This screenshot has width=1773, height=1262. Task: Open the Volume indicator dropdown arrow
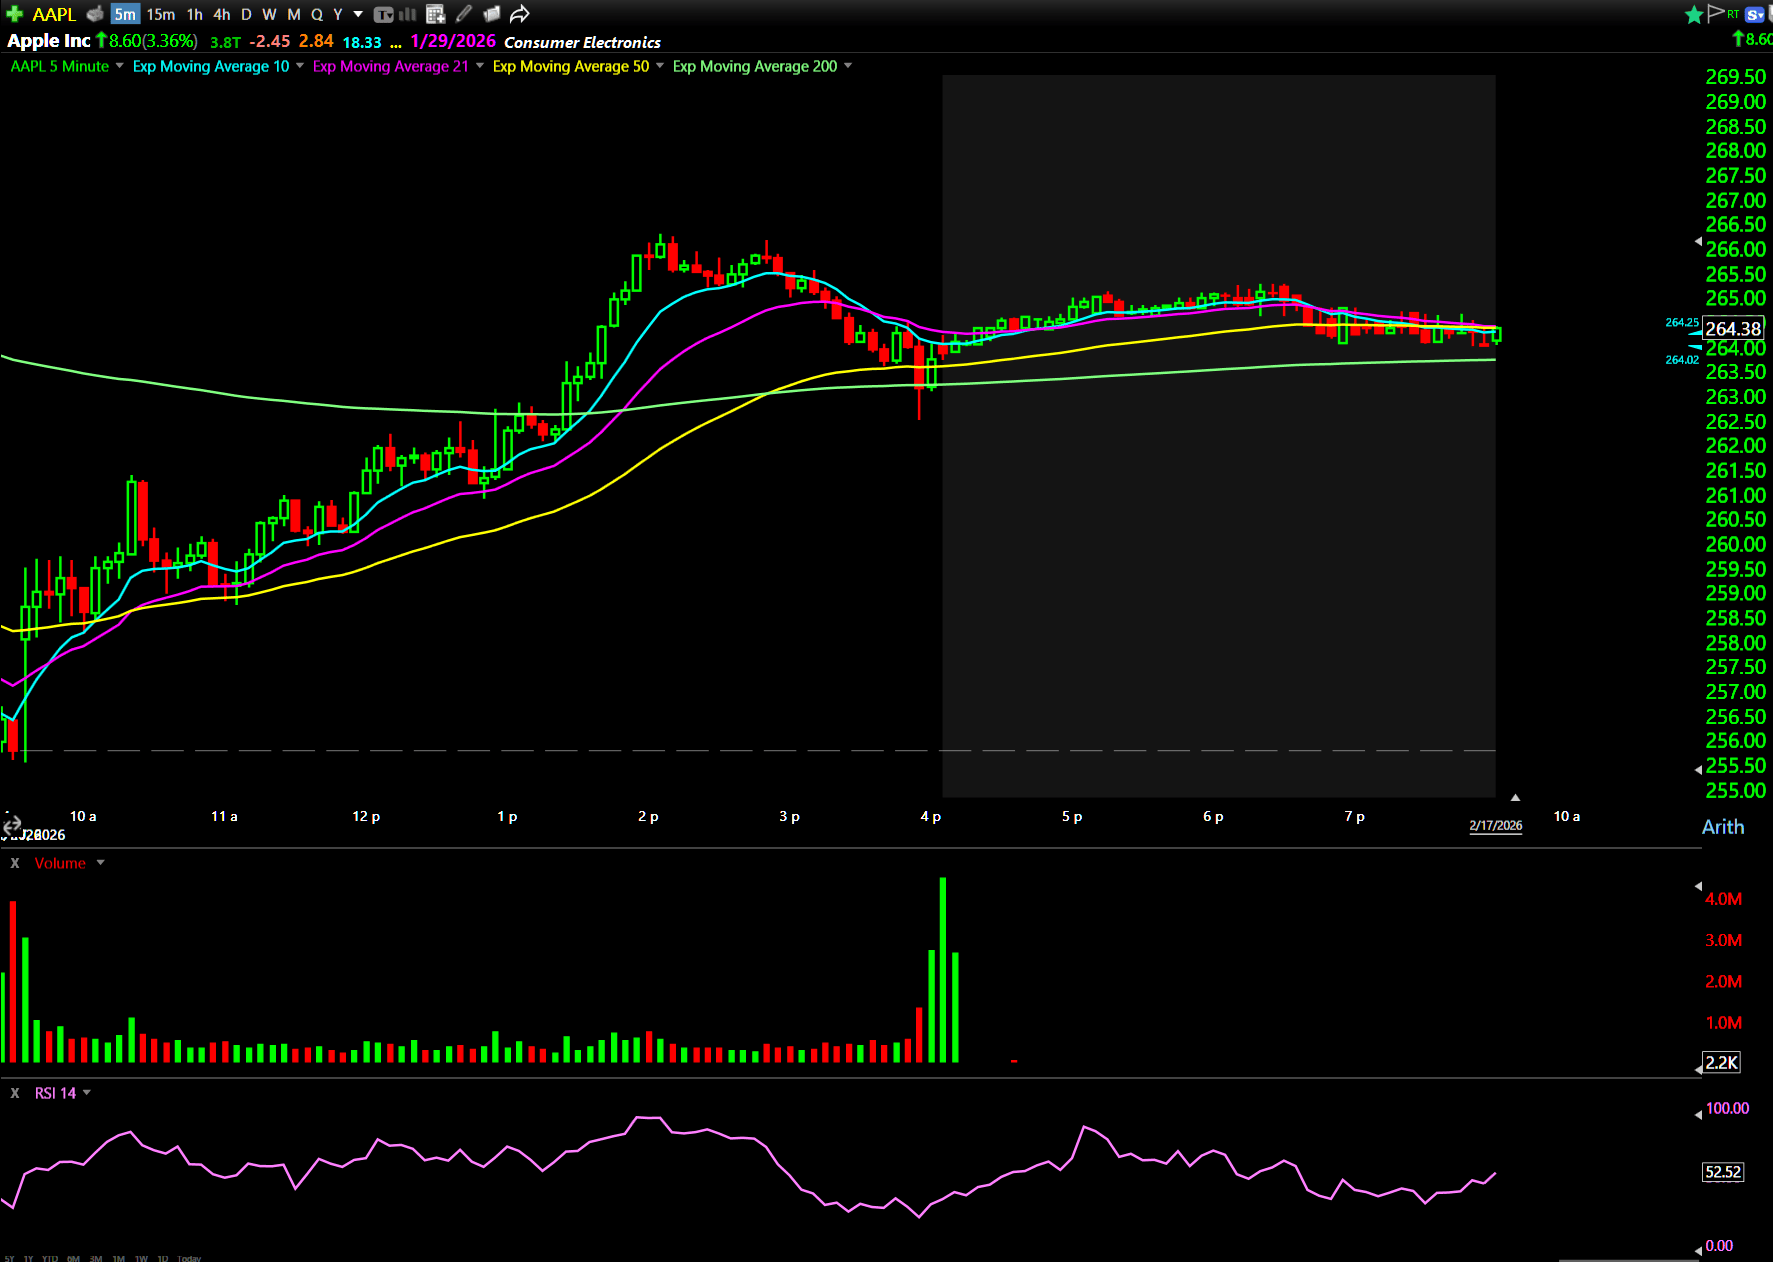pyautogui.click(x=100, y=863)
